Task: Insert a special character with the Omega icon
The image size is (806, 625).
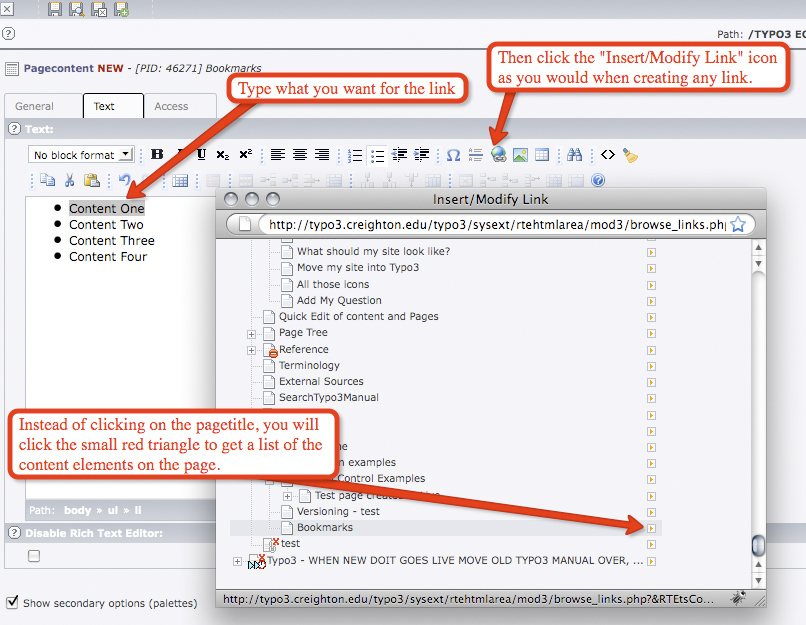Action: 453,155
